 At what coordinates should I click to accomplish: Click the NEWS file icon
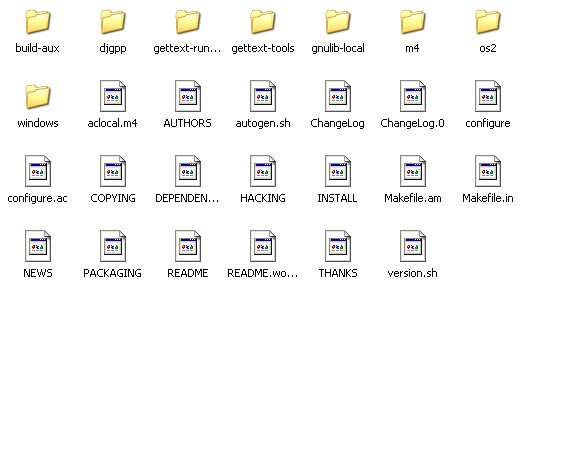click(37, 246)
